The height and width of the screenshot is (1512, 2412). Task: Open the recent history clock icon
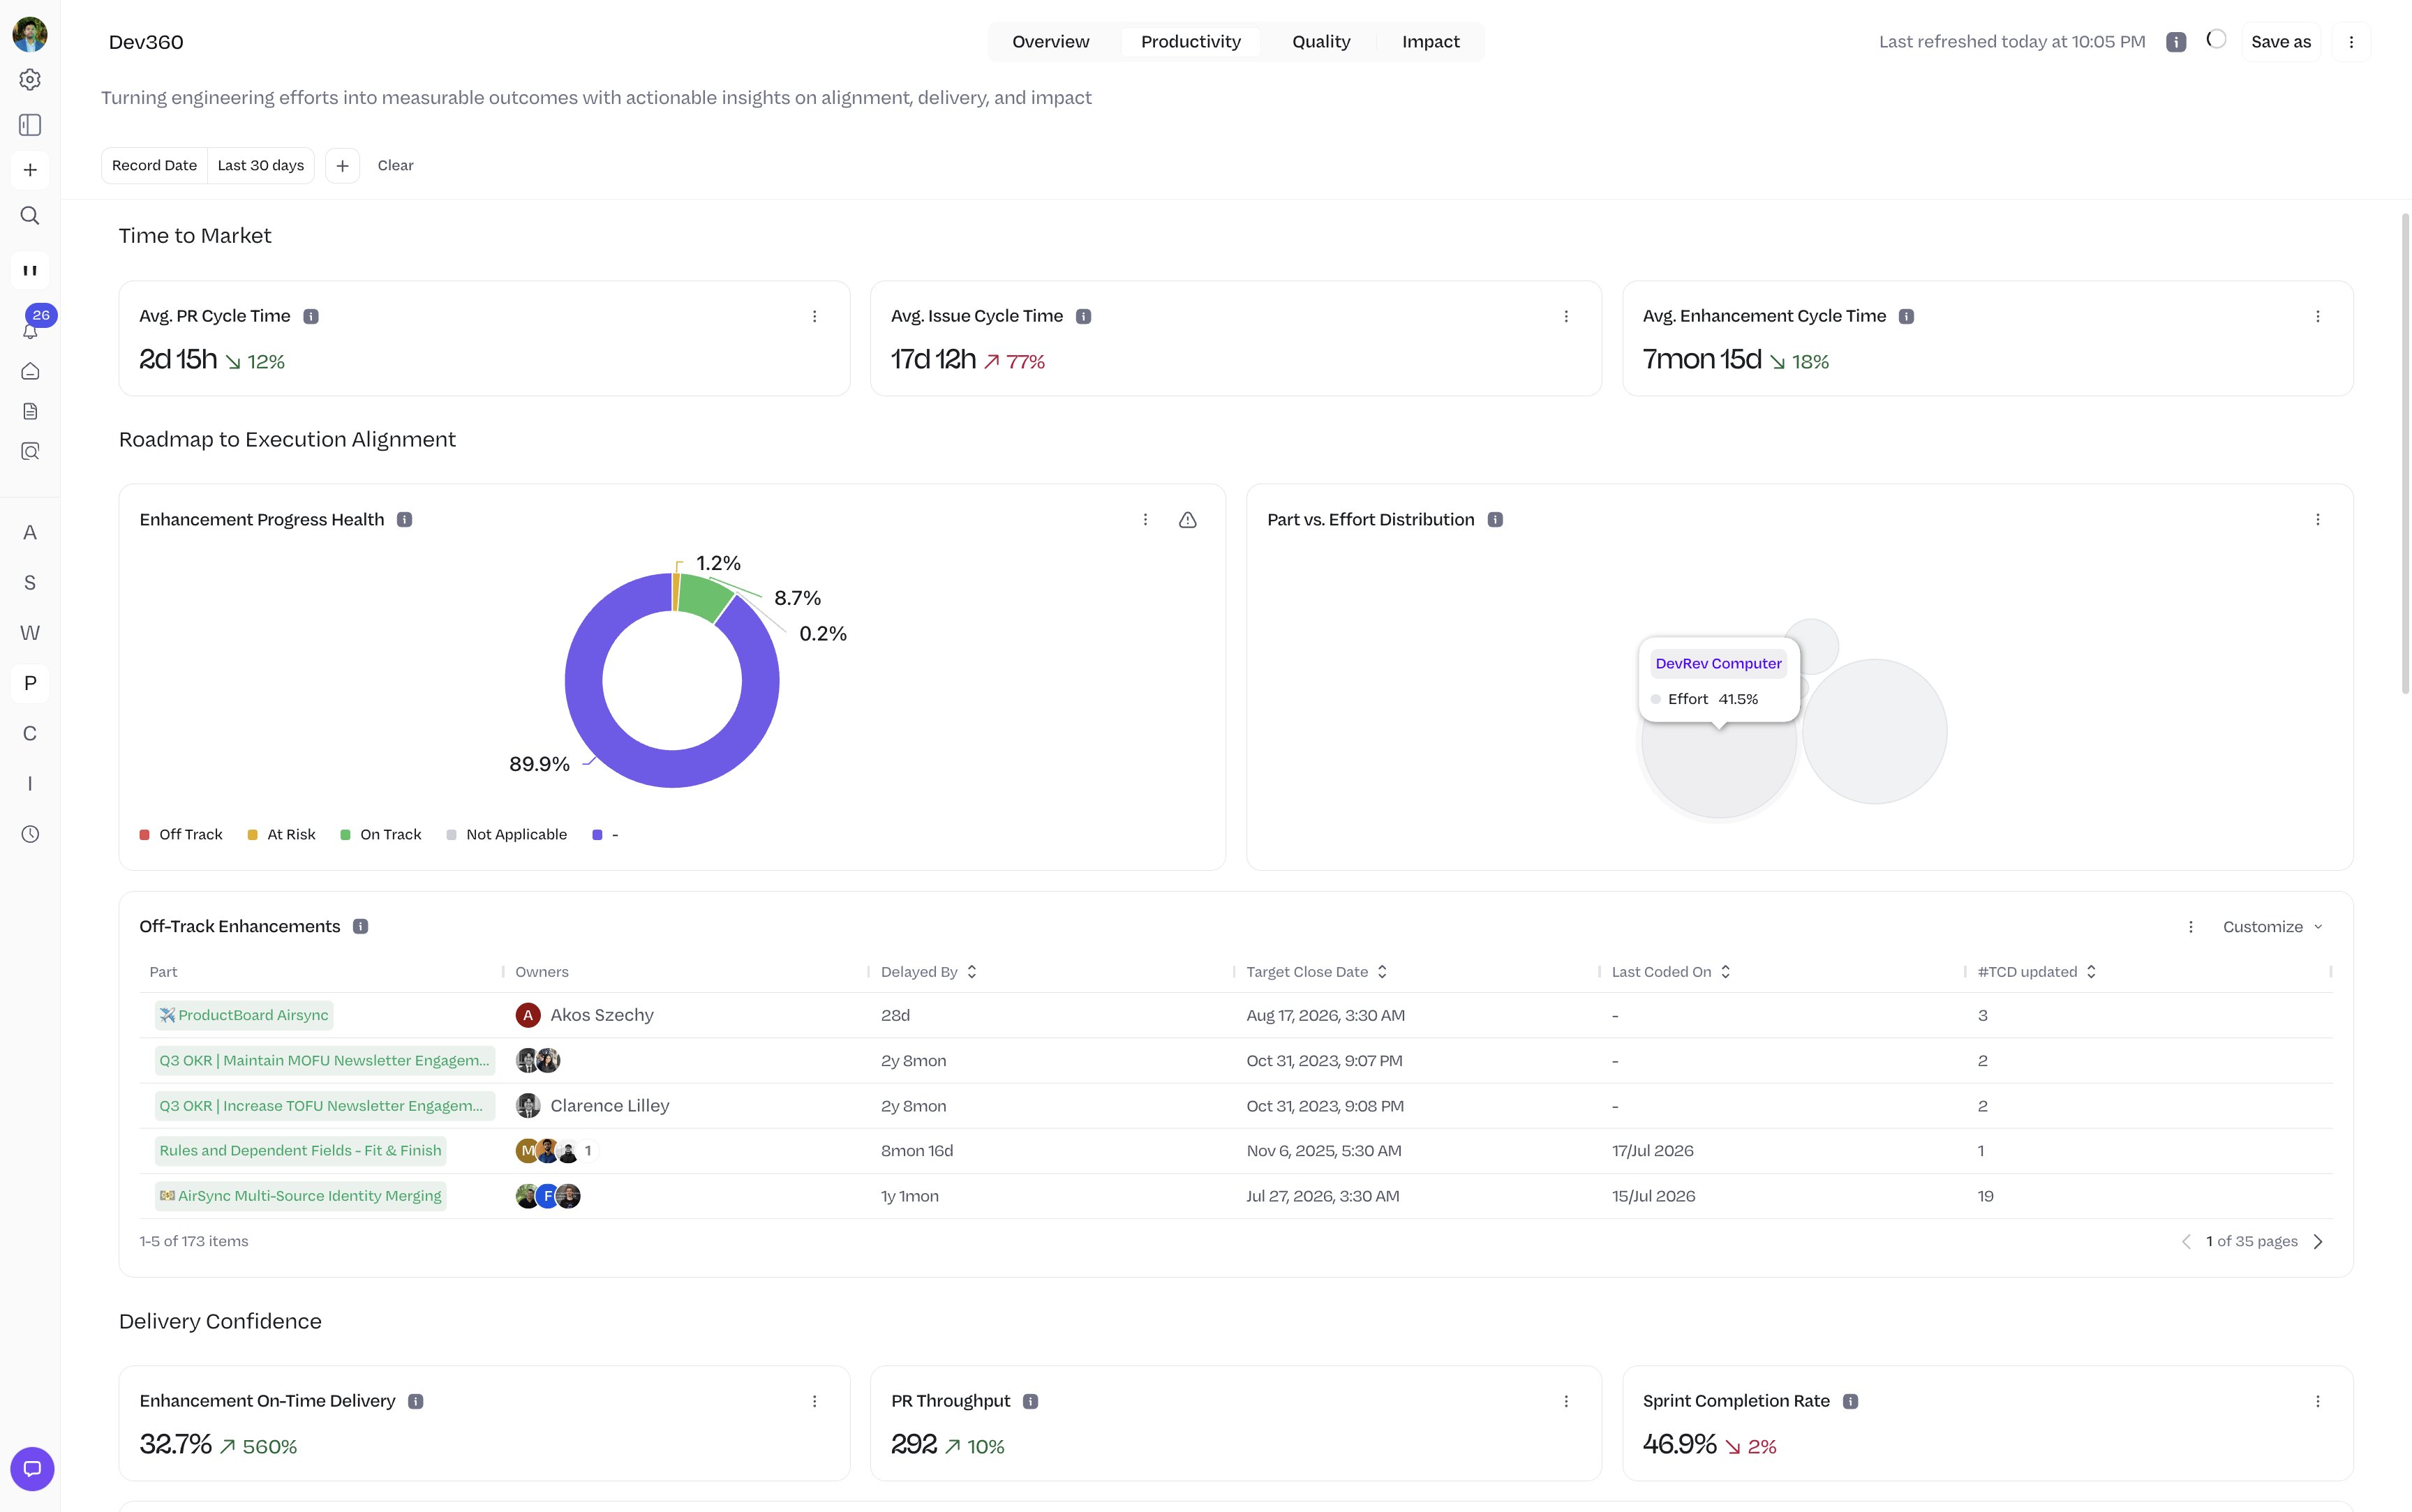pos(30,834)
